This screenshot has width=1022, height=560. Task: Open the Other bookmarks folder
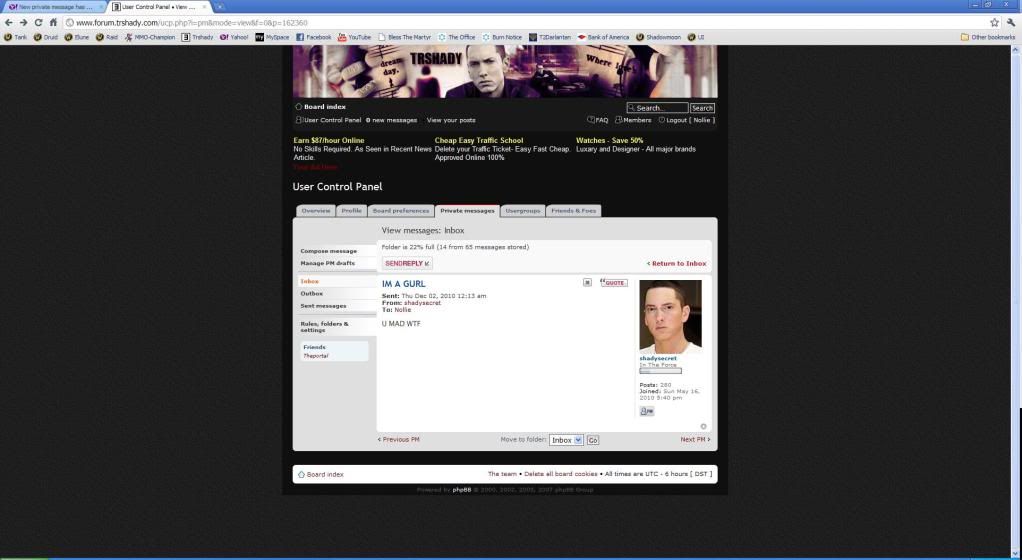[988, 37]
